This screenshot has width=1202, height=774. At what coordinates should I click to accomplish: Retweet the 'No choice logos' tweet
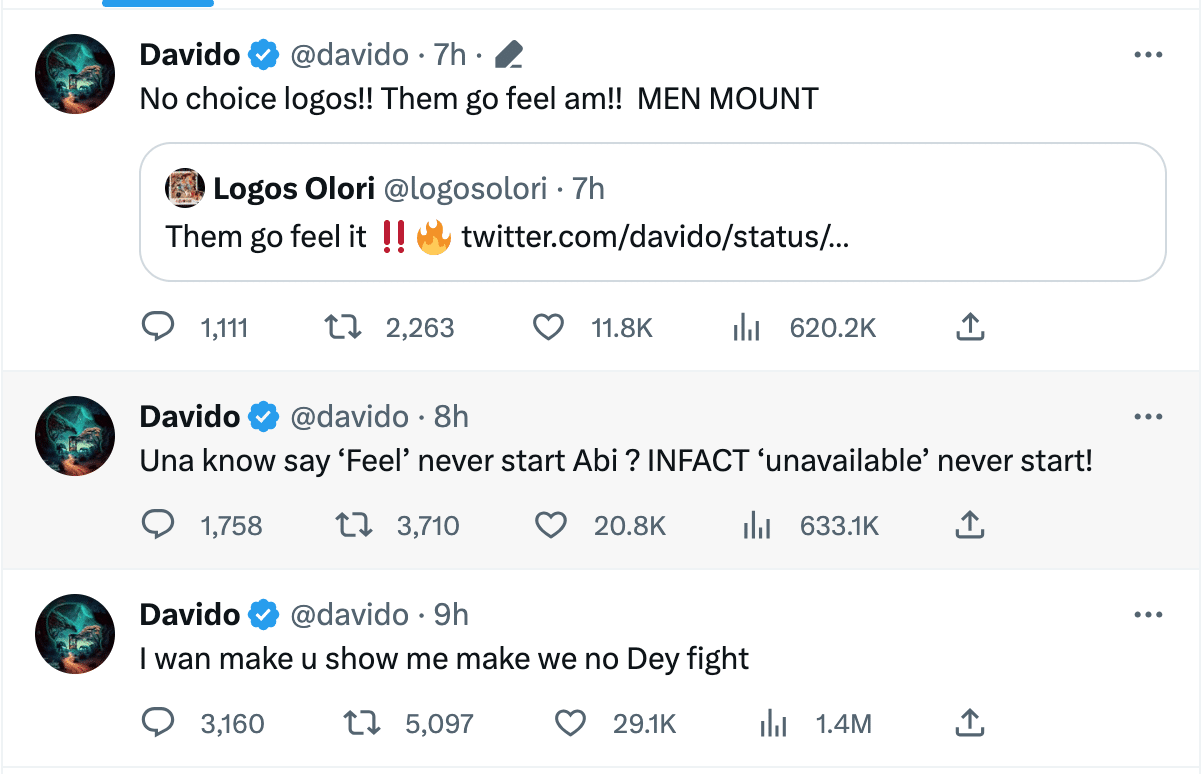pos(343,327)
